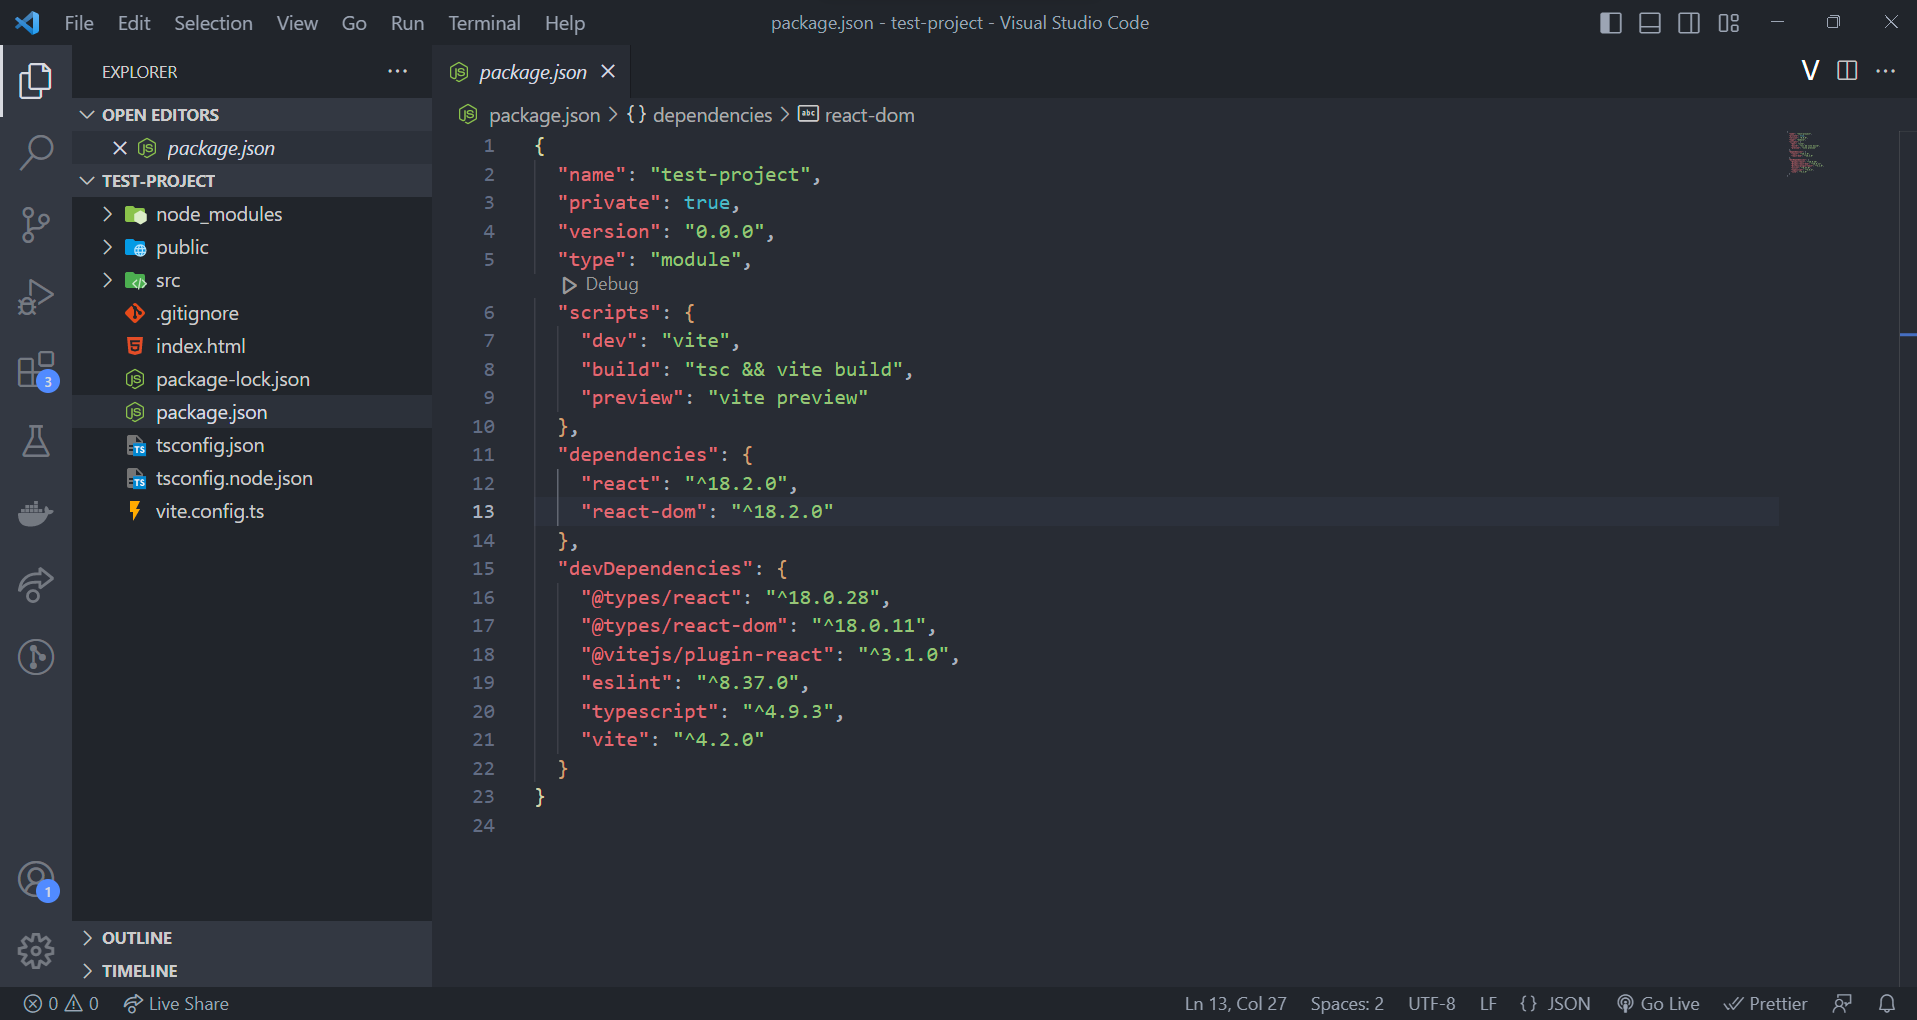The image size is (1917, 1020).
Task: Collapse the TEST-PROJECT folder section
Action: point(252,181)
